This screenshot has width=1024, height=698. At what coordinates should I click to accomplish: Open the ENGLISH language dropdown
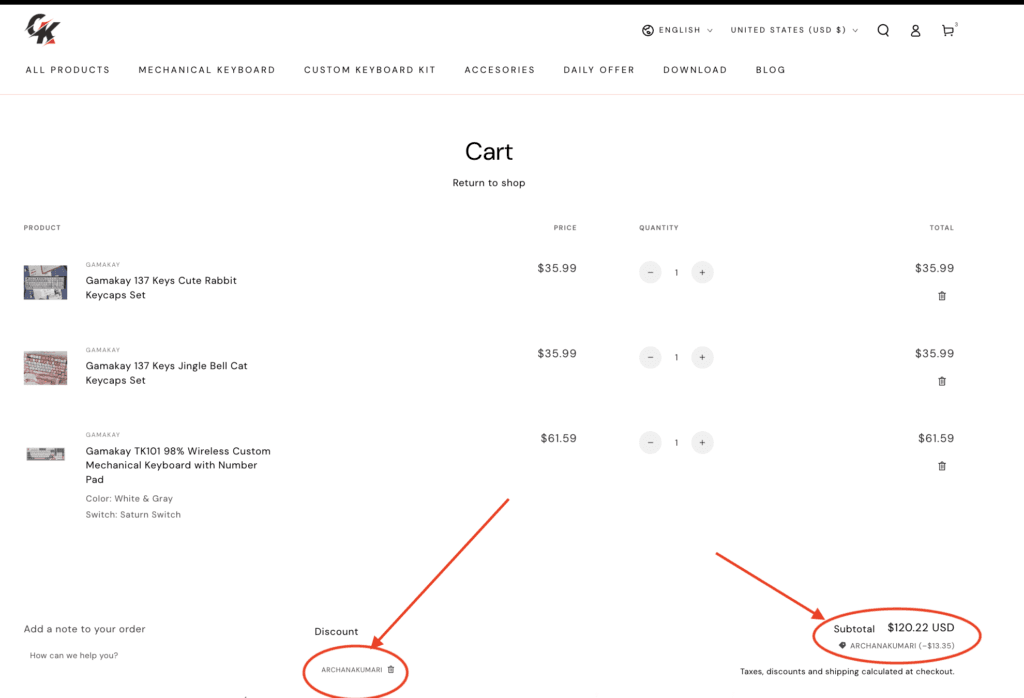click(x=678, y=30)
